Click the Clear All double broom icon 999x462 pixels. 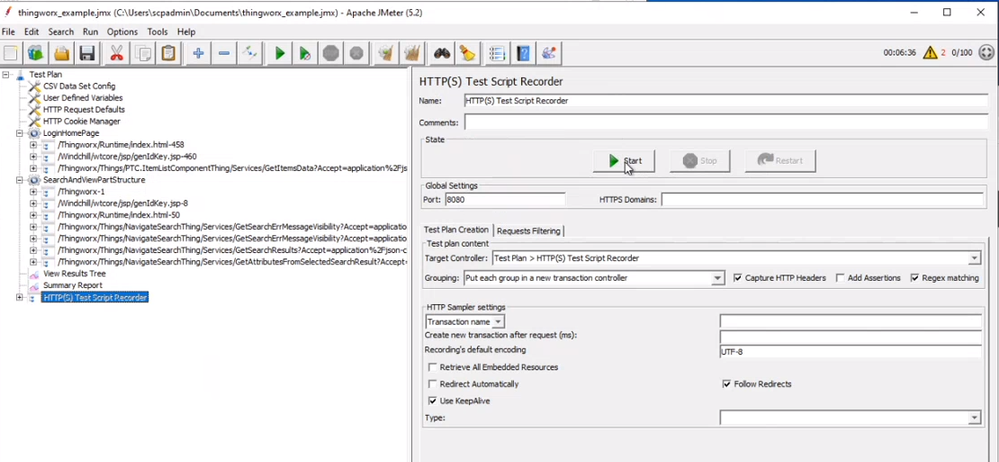pos(412,54)
